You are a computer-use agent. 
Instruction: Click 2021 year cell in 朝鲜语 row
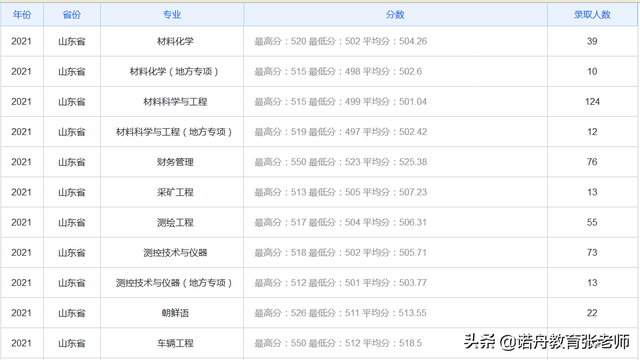coord(21,313)
